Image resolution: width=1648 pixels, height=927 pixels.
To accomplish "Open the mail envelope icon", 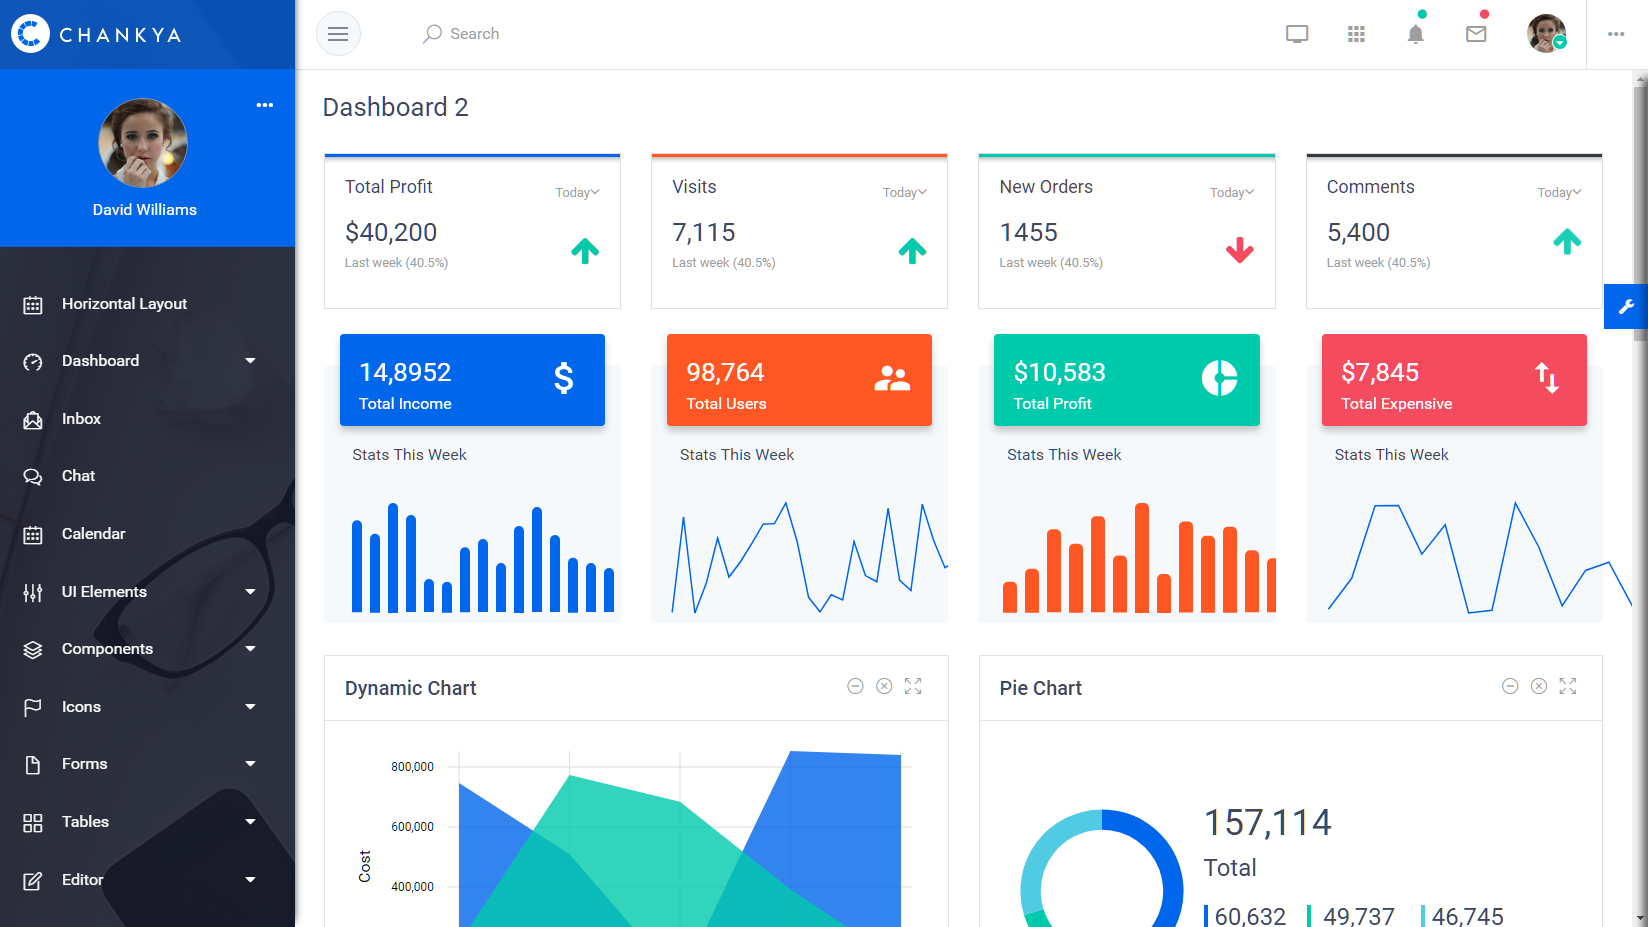I will tap(1476, 34).
